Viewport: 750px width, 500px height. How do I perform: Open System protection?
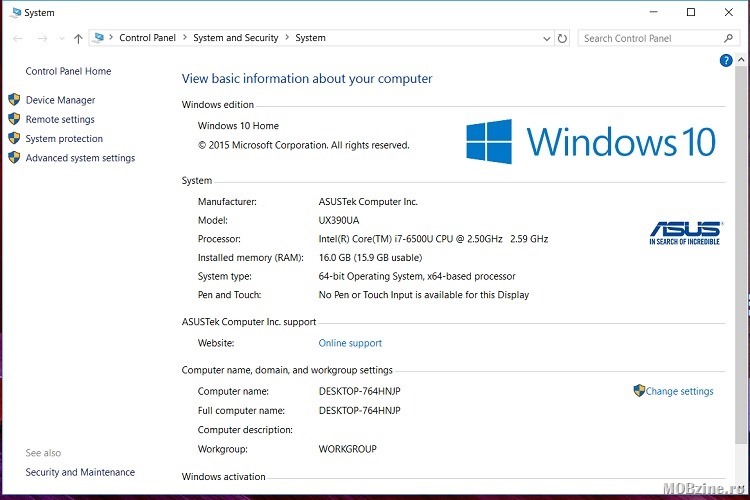coord(64,139)
